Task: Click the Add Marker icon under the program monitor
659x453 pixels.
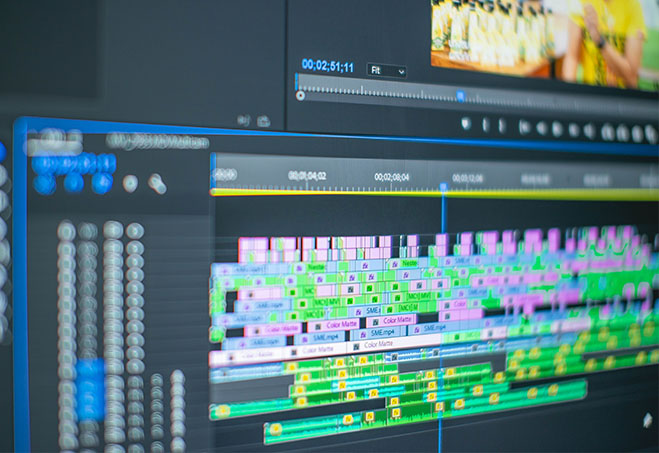Action: (465, 124)
